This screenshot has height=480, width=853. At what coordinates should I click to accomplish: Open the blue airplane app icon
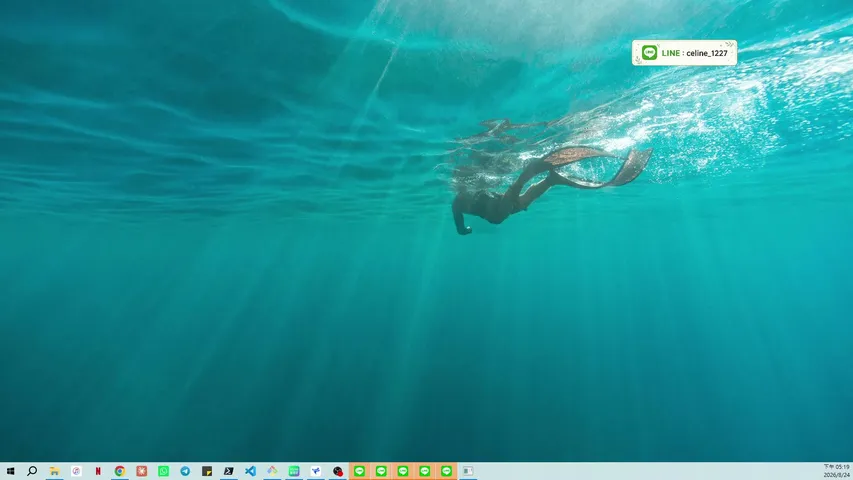316,471
